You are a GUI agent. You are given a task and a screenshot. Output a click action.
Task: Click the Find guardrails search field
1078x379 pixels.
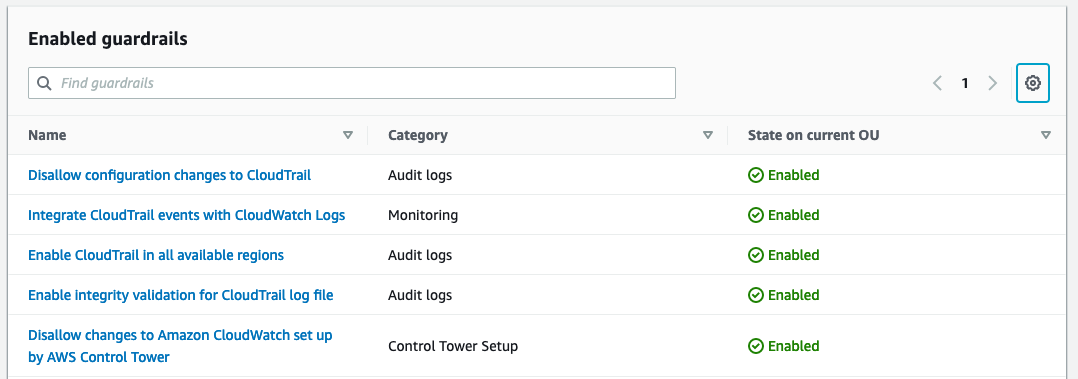tap(351, 83)
